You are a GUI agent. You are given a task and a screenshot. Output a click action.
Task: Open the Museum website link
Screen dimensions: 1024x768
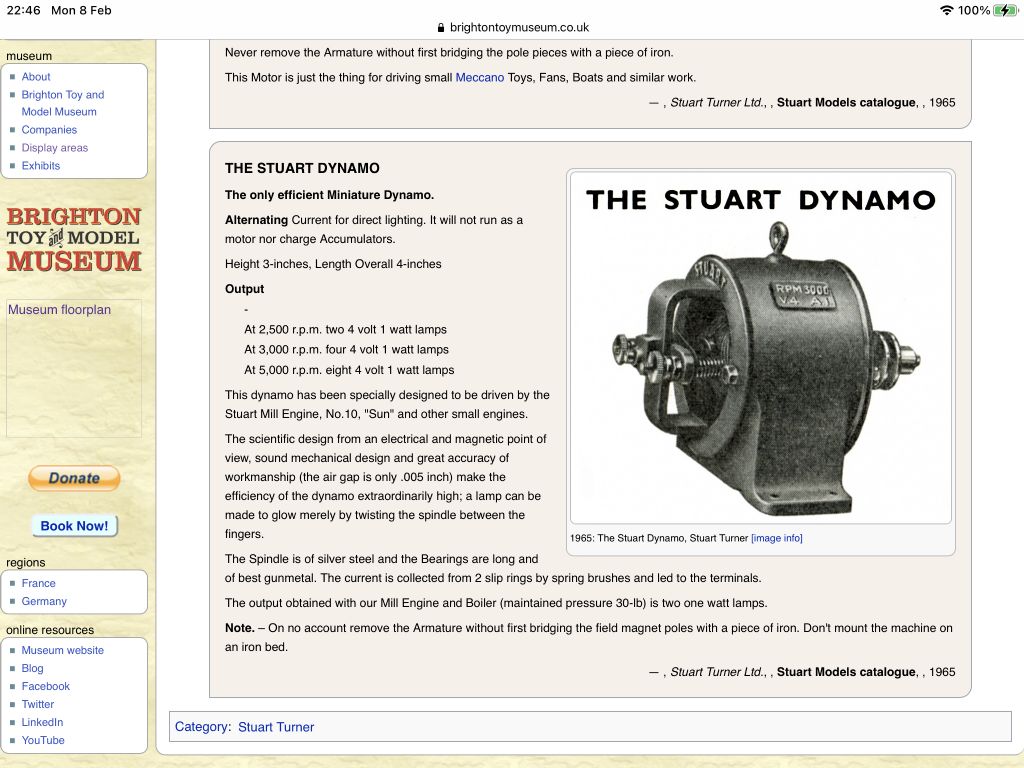pos(63,650)
